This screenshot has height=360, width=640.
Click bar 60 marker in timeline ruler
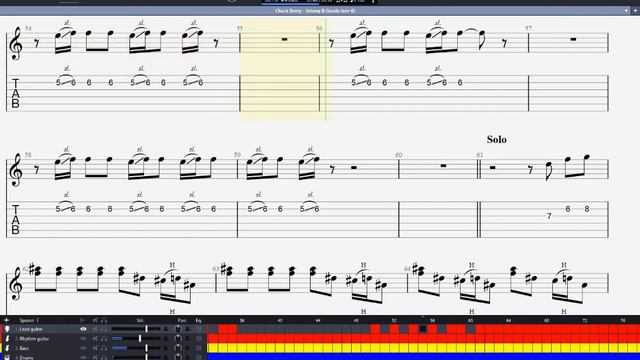(470, 320)
